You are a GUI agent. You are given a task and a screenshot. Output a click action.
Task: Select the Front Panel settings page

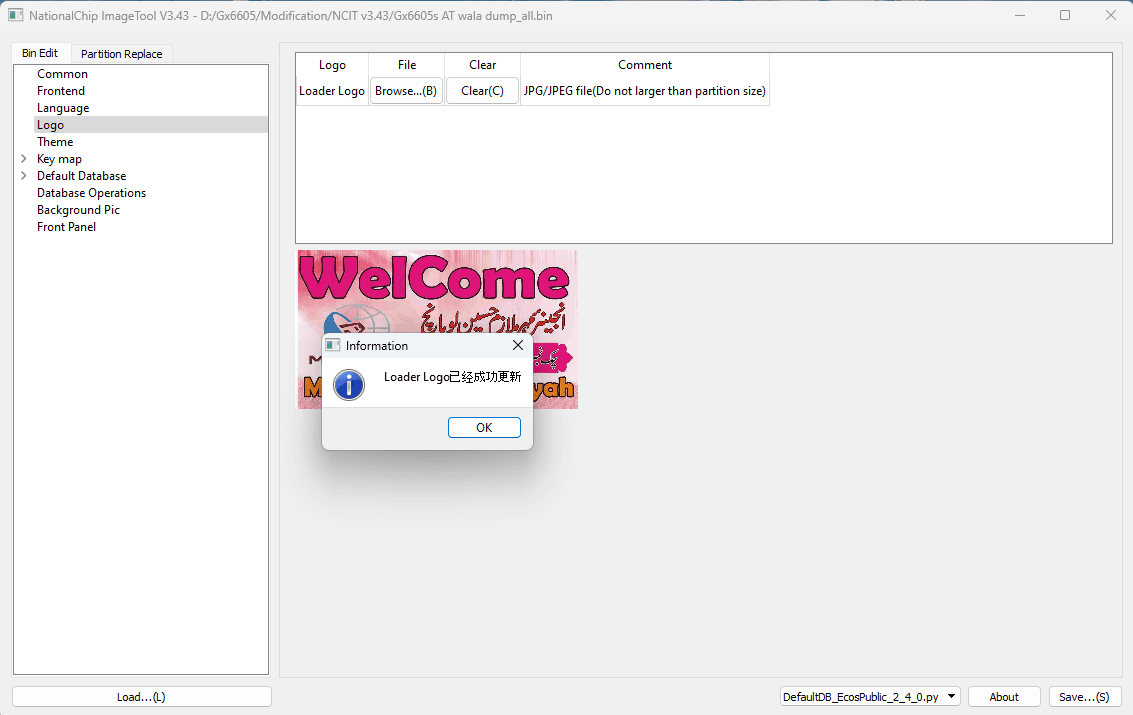pos(66,226)
